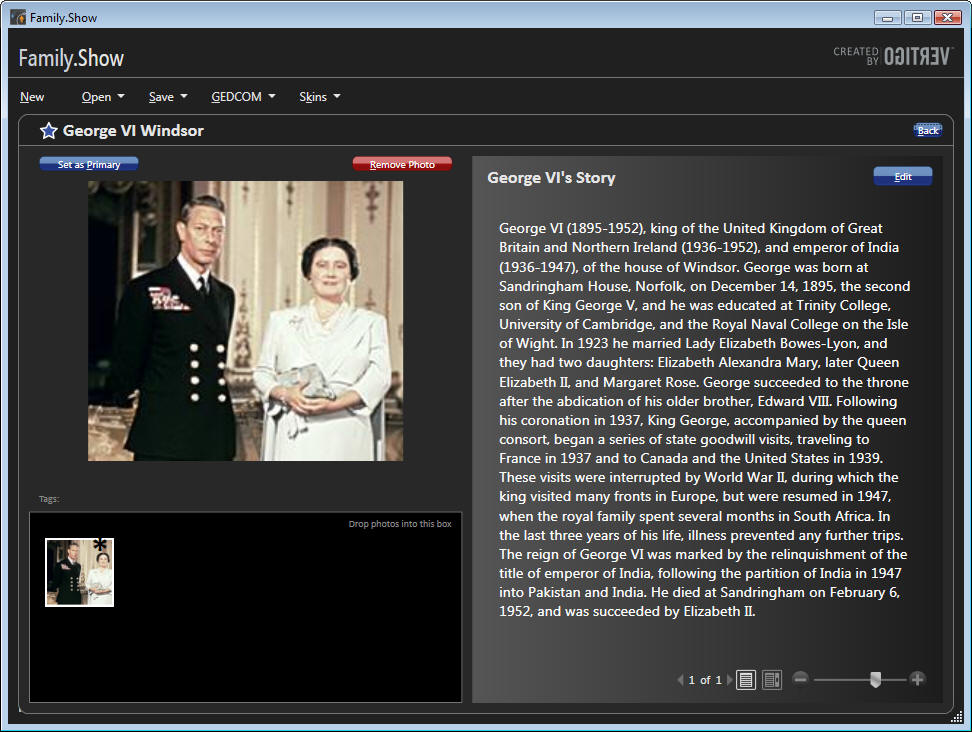Click the Vertigo logo in header
This screenshot has height=732, width=972.
coord(892,57)
